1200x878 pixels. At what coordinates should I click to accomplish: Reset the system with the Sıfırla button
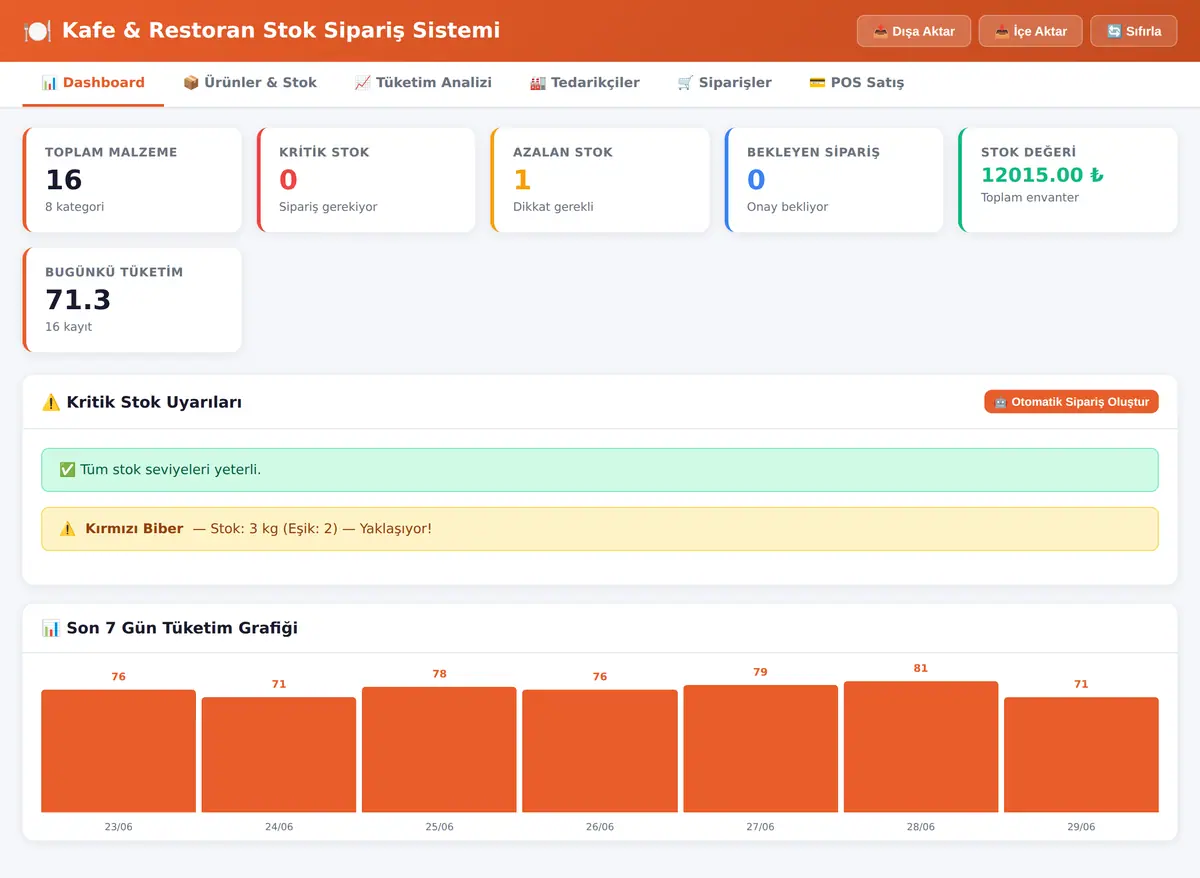(x=1134, y=31)
